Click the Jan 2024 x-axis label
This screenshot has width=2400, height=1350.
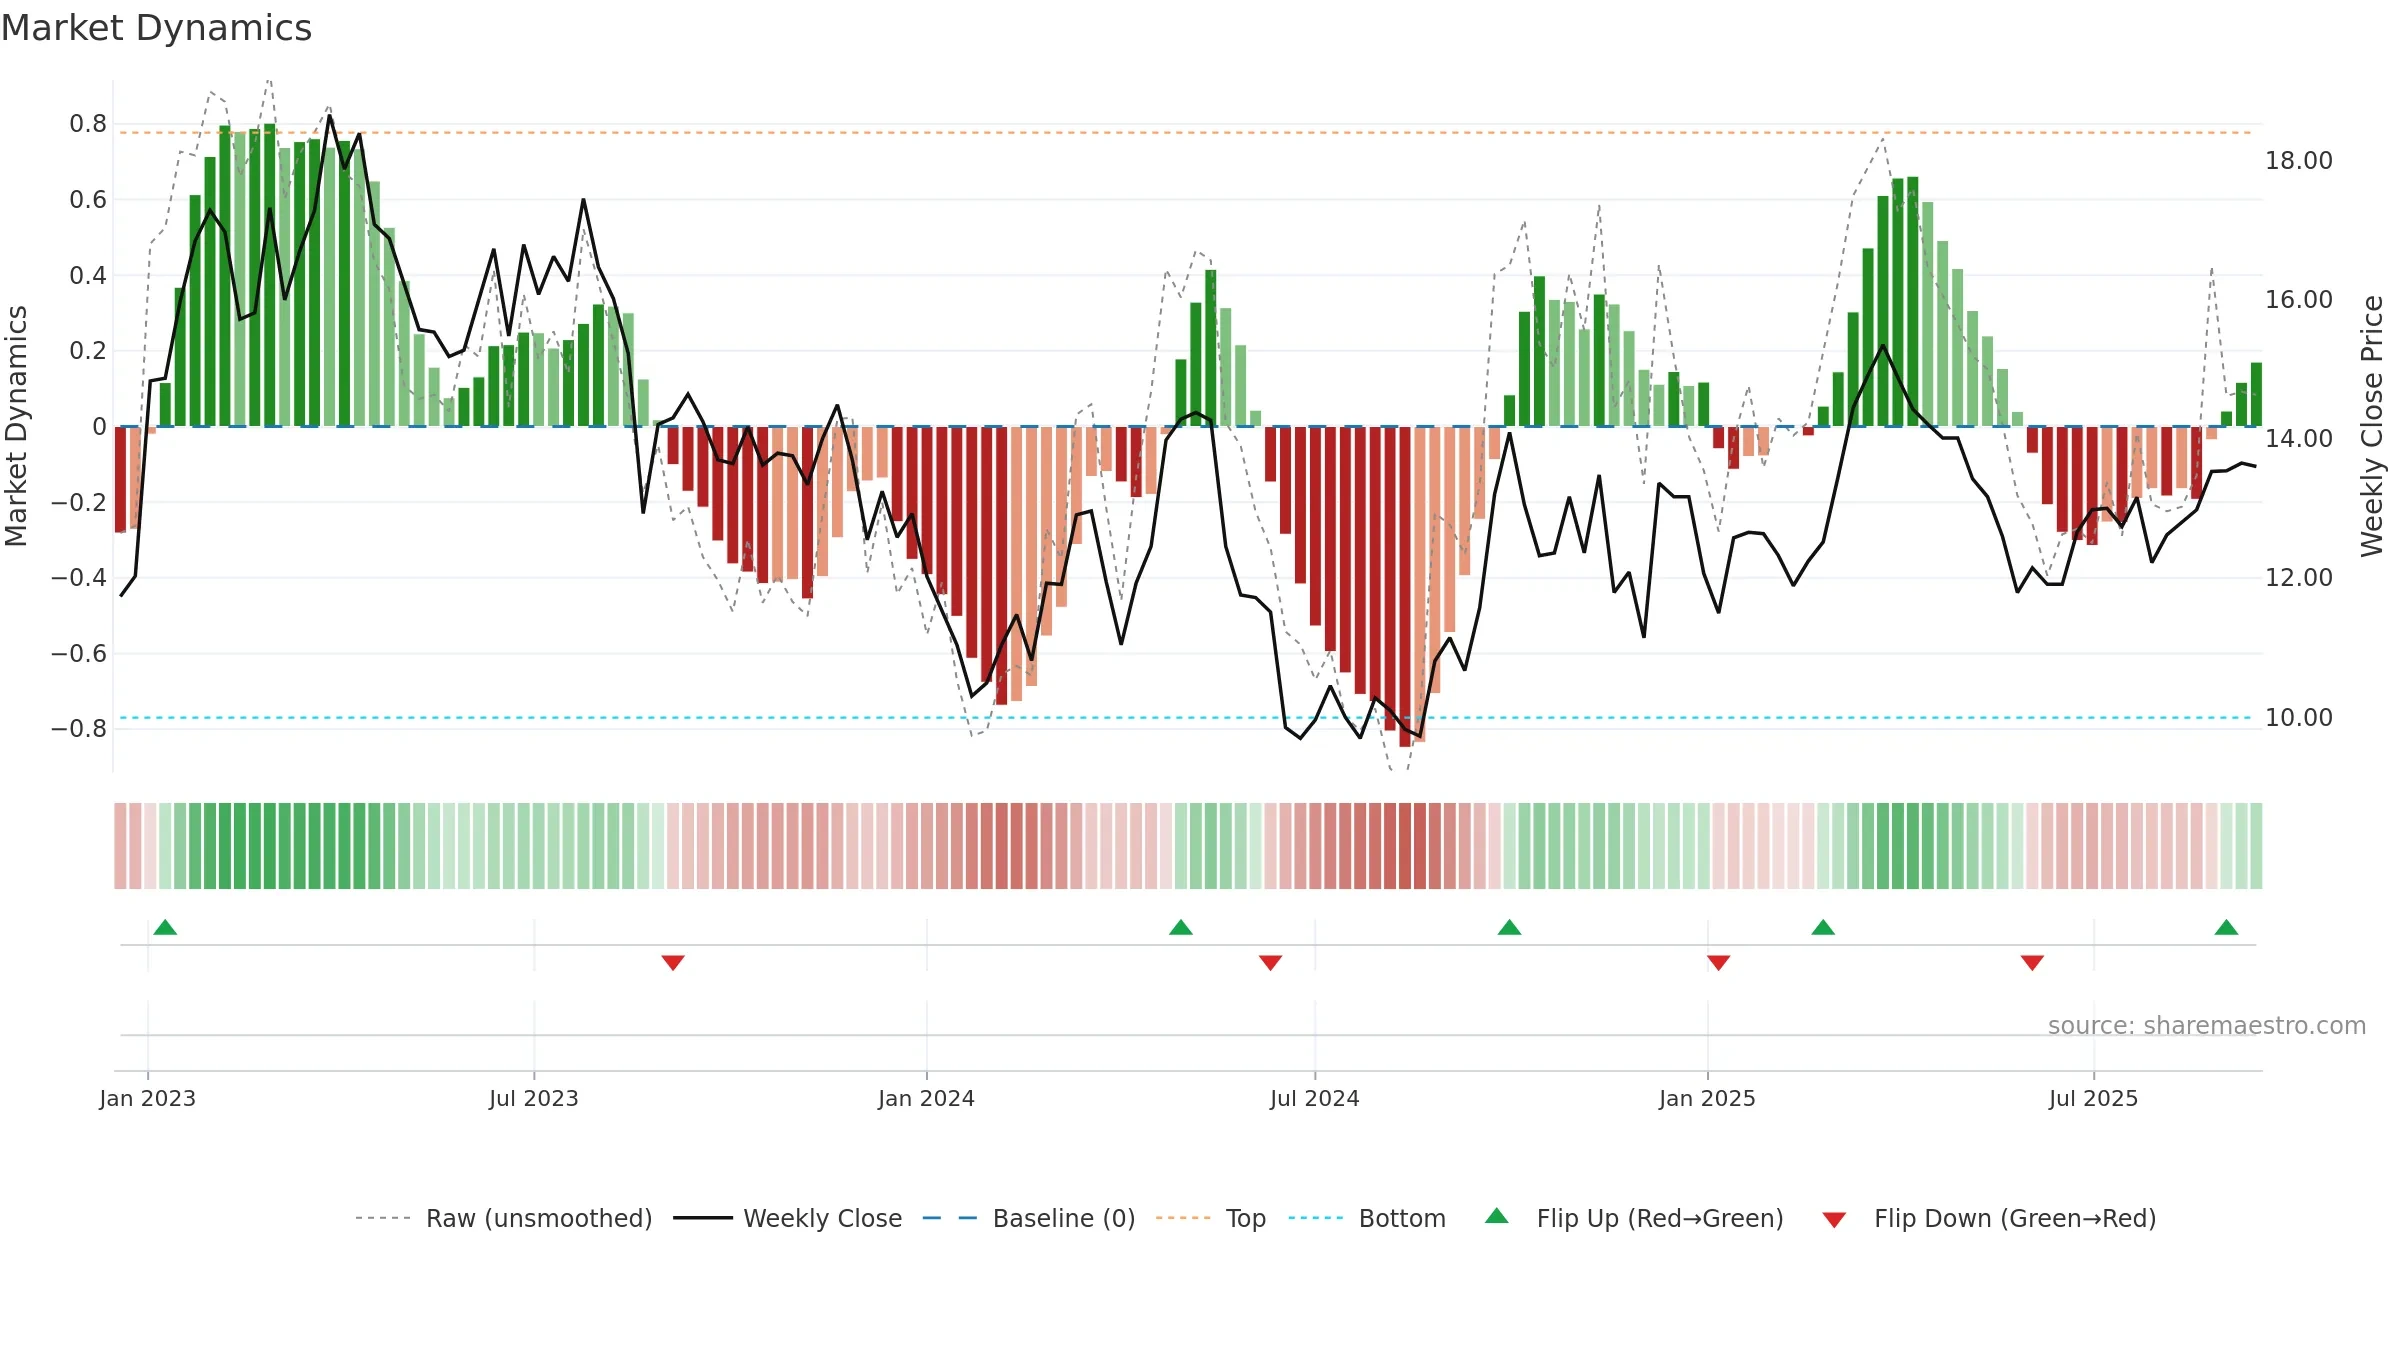click(x=926, y=1098)
